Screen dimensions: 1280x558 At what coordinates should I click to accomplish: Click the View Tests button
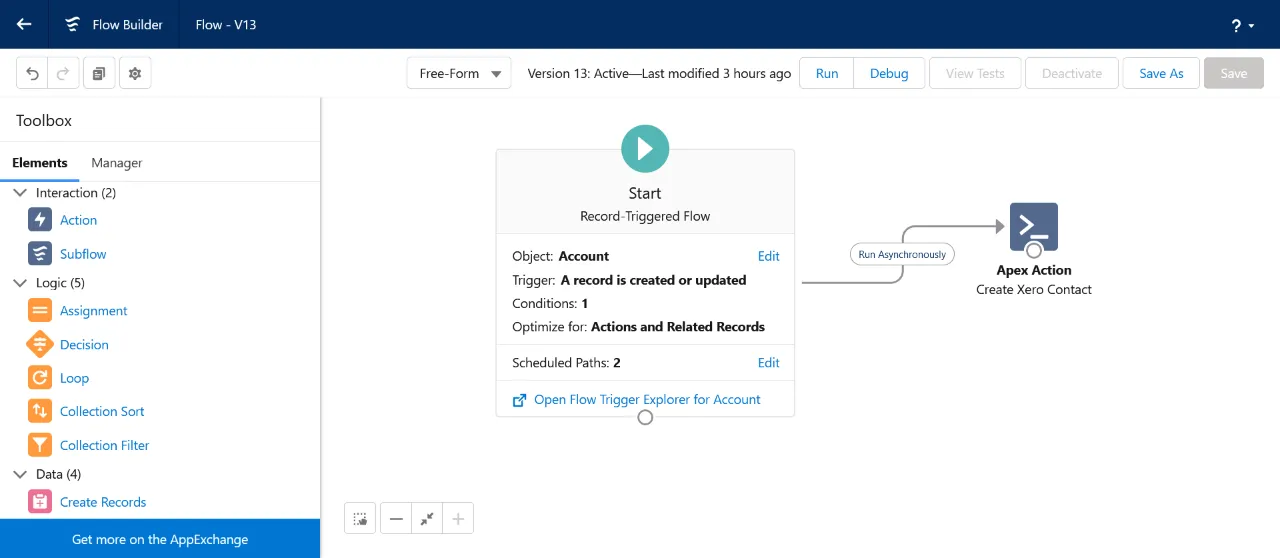coord(975,73)
